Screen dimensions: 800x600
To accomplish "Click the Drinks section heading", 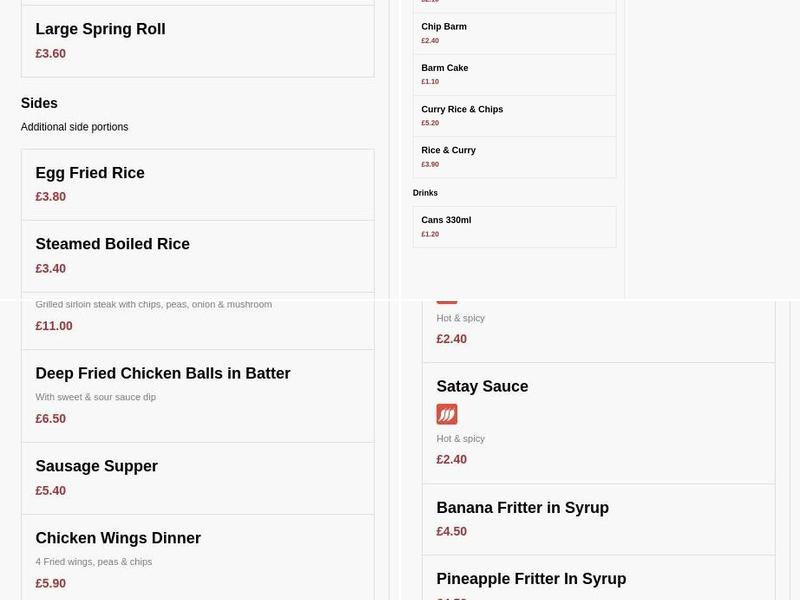I will click(427, 192).
